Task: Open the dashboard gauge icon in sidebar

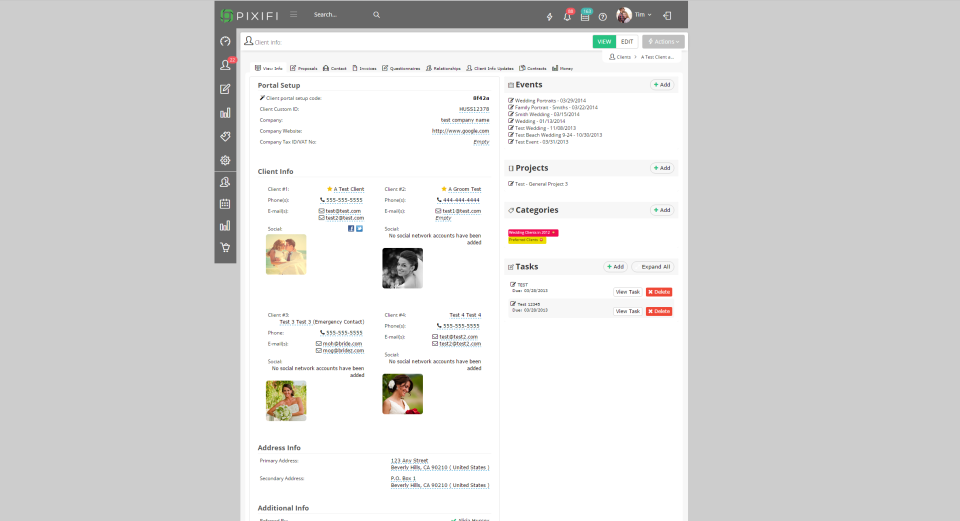Action: point(225,42)
